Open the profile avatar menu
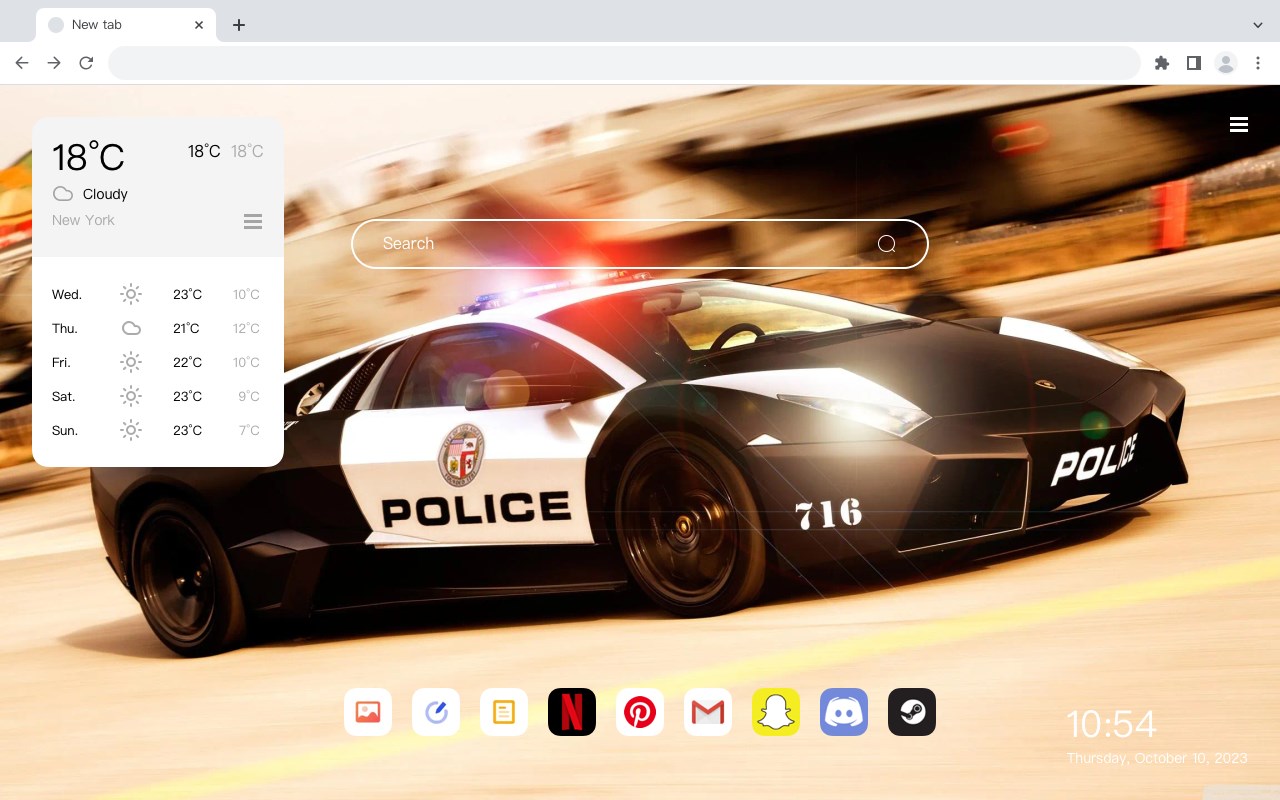The image size is (1280, 800). pos(1226,63)
